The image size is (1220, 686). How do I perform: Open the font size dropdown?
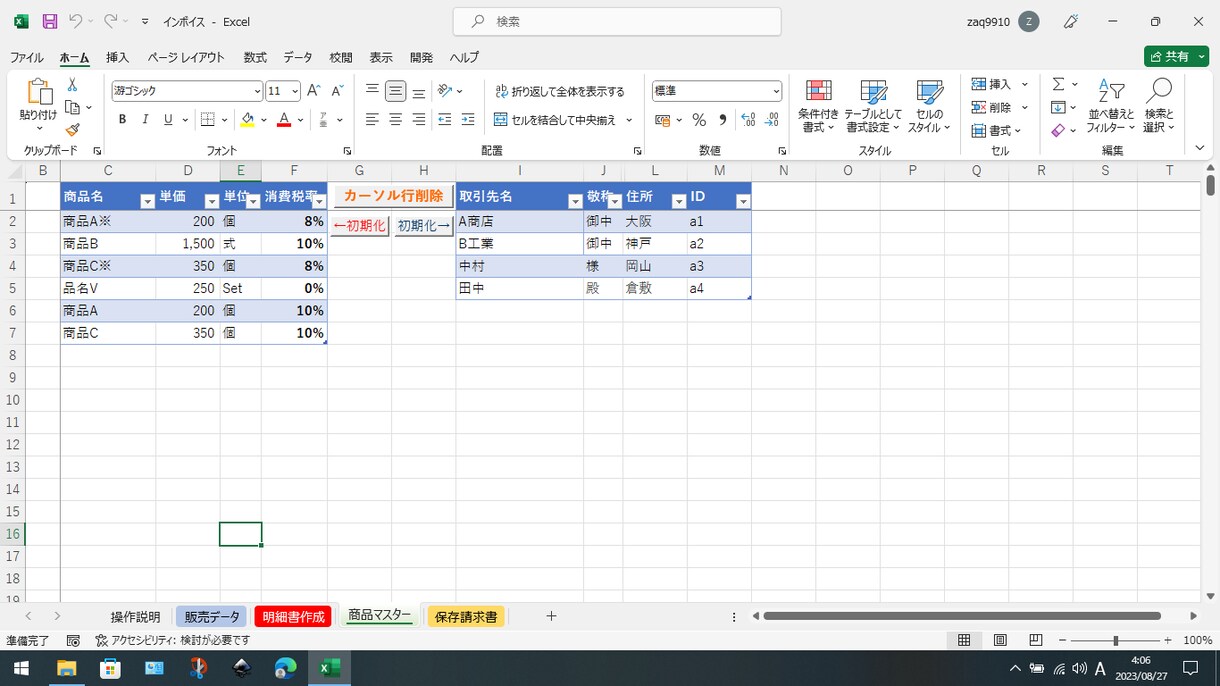click(x=295, y=91)
